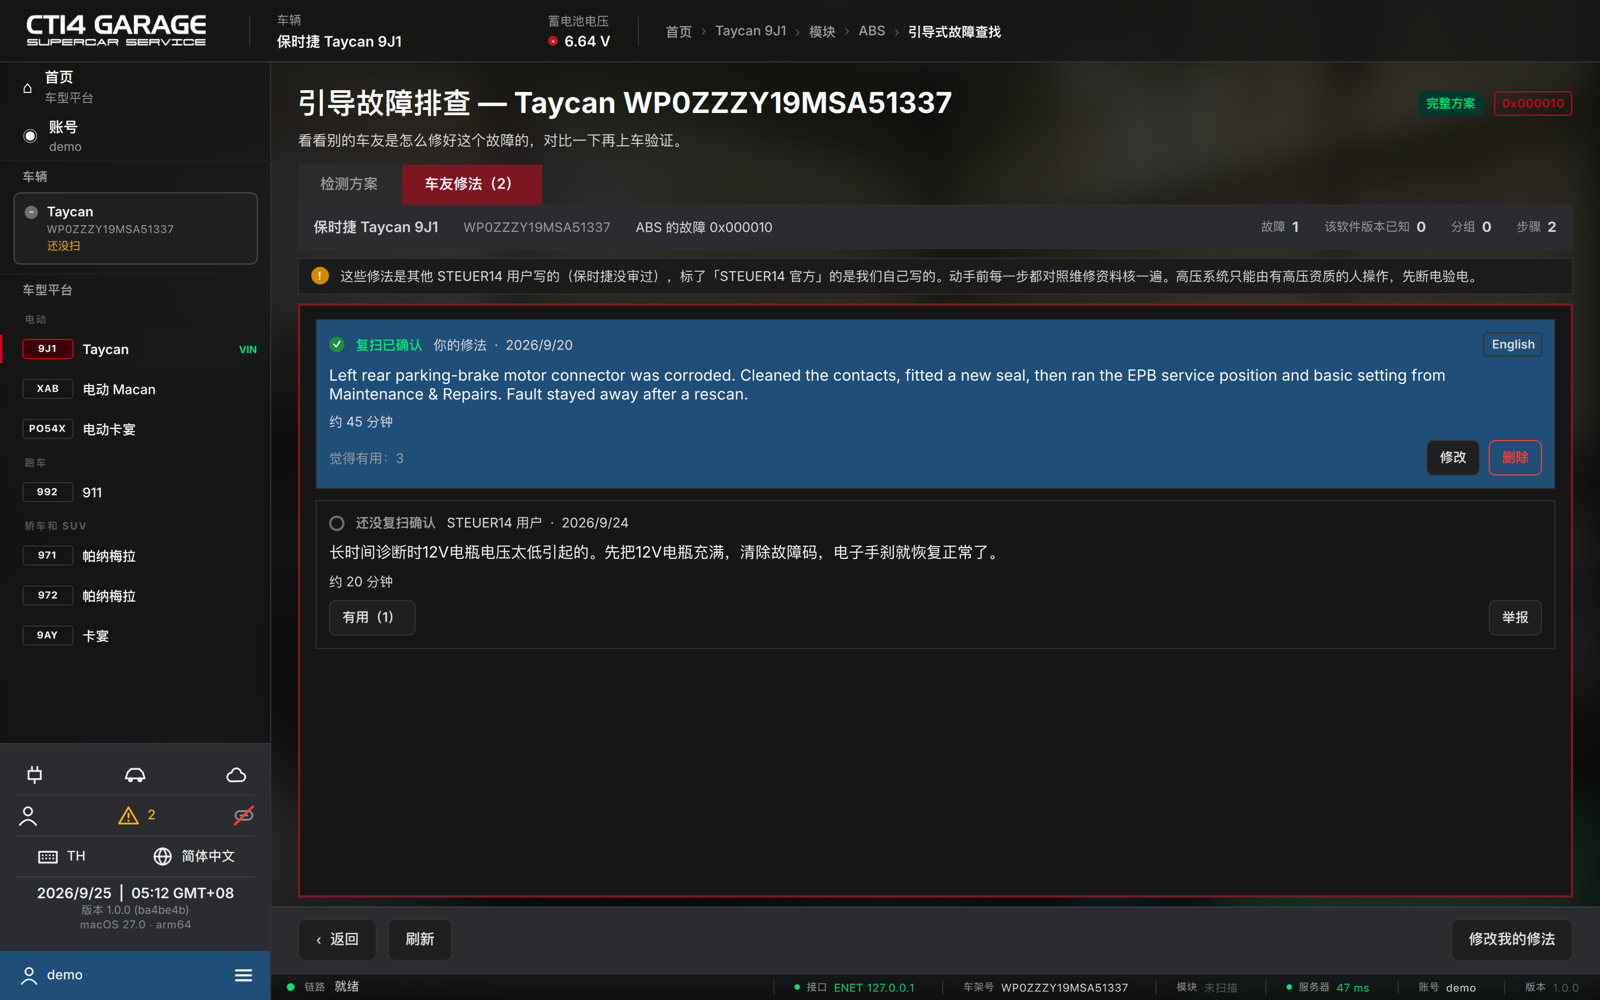Click the 约 20 分钟 duration text
The width and height of the screenshot is (1600, 1000).
(x=361, y=582)
